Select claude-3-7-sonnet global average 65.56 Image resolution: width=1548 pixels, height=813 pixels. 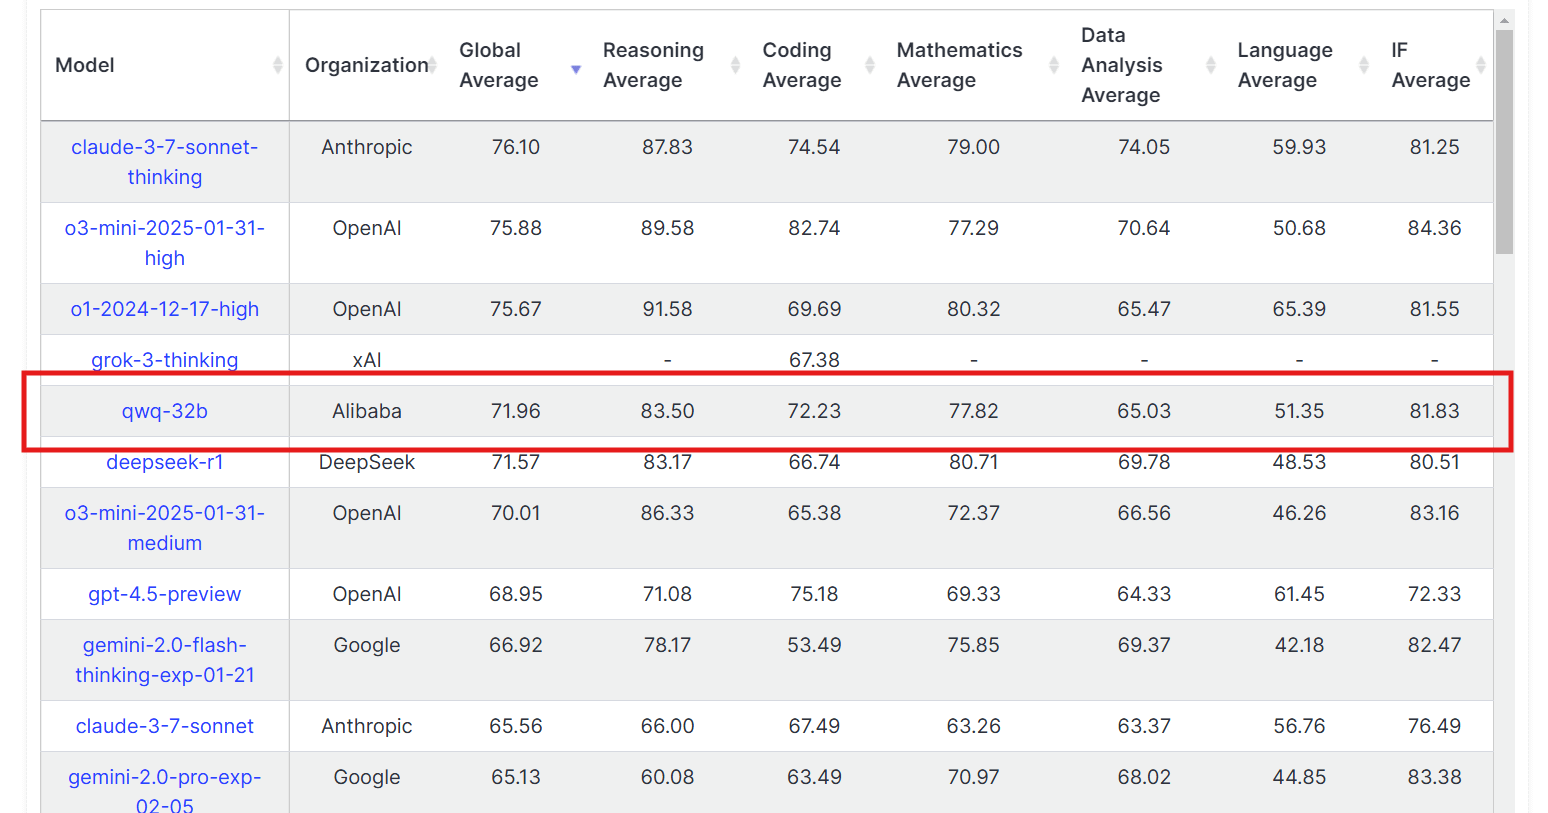coord(516,726)
